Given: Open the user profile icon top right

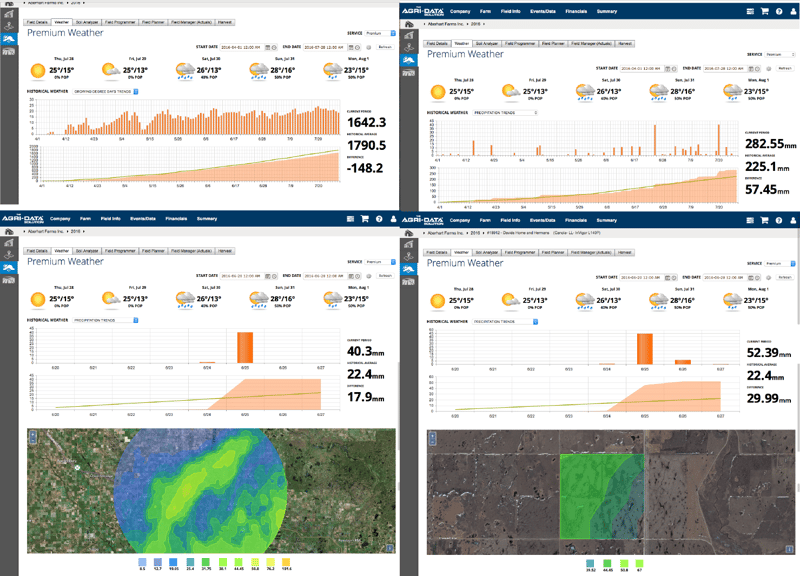Looking at the screenshot, I should 793,10.
